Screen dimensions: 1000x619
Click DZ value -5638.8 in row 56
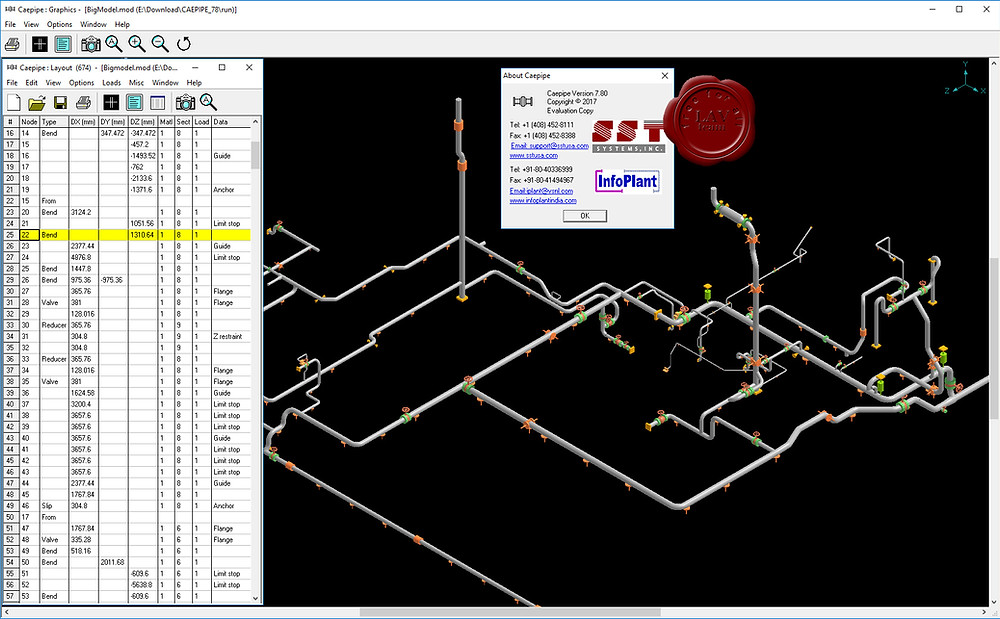(x=143, y=585)
